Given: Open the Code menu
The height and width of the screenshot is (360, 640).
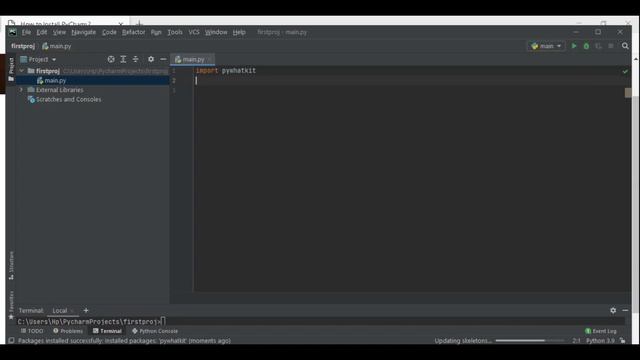Looking at the screenshot, I should point(109,32).
